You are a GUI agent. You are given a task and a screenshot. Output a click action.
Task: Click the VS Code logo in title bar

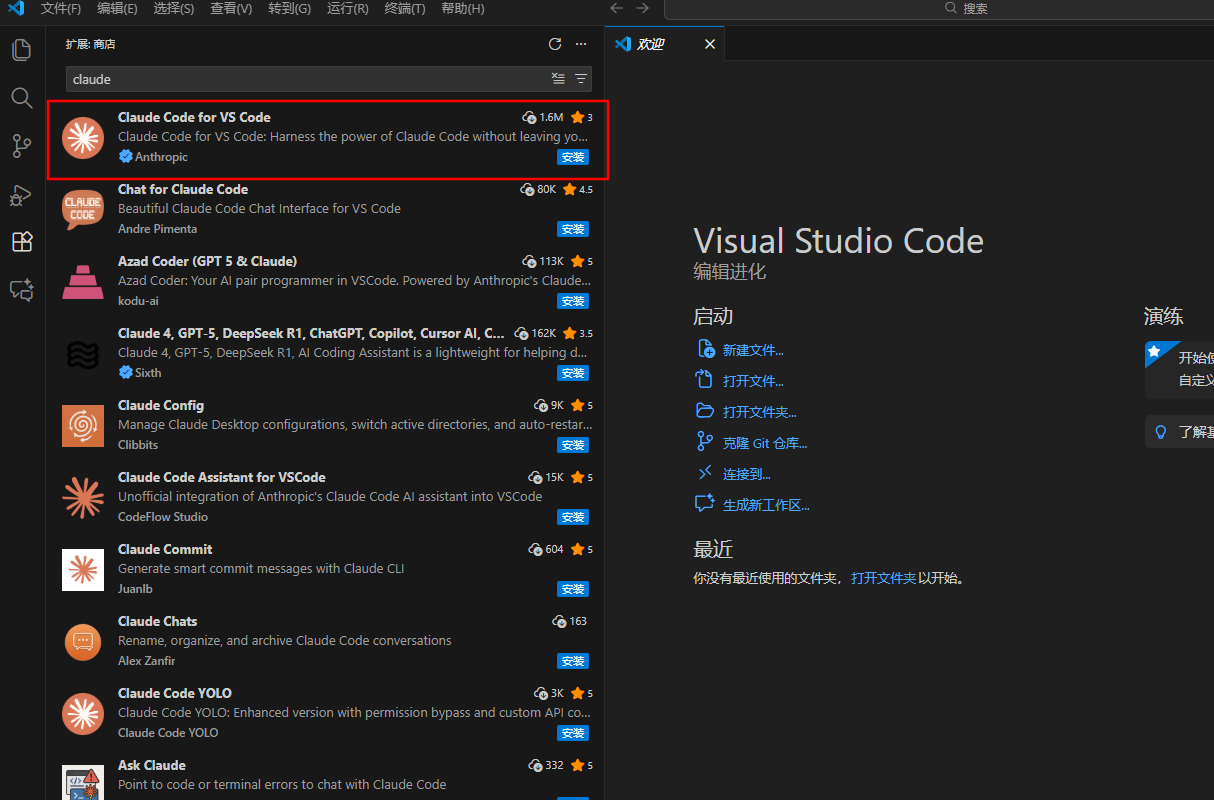pos(16,8)
